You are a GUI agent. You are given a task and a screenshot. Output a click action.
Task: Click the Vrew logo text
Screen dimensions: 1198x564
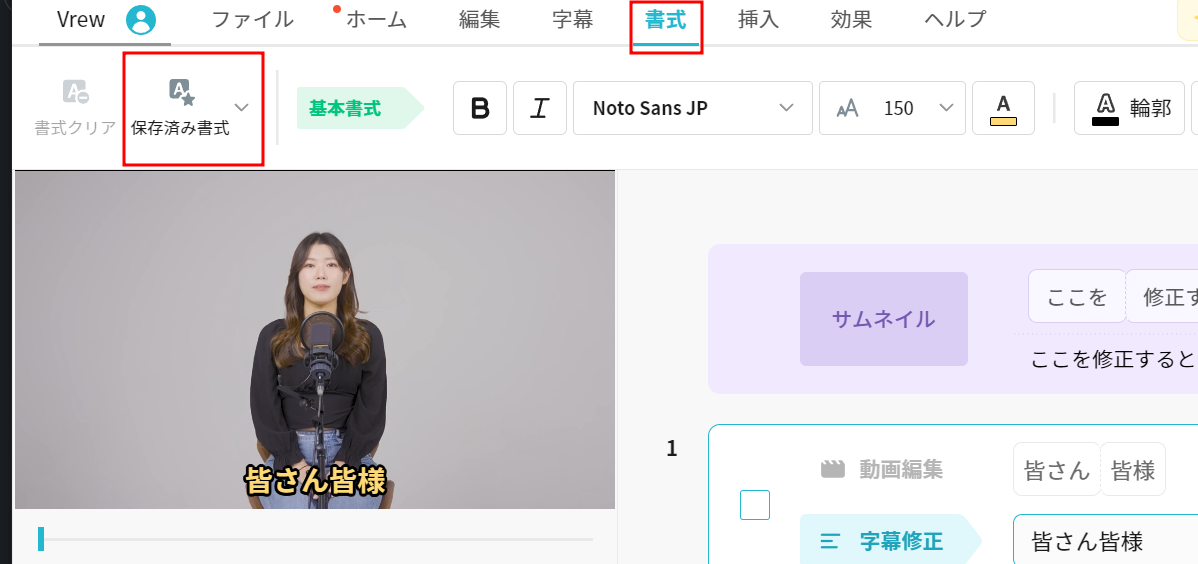81,20
